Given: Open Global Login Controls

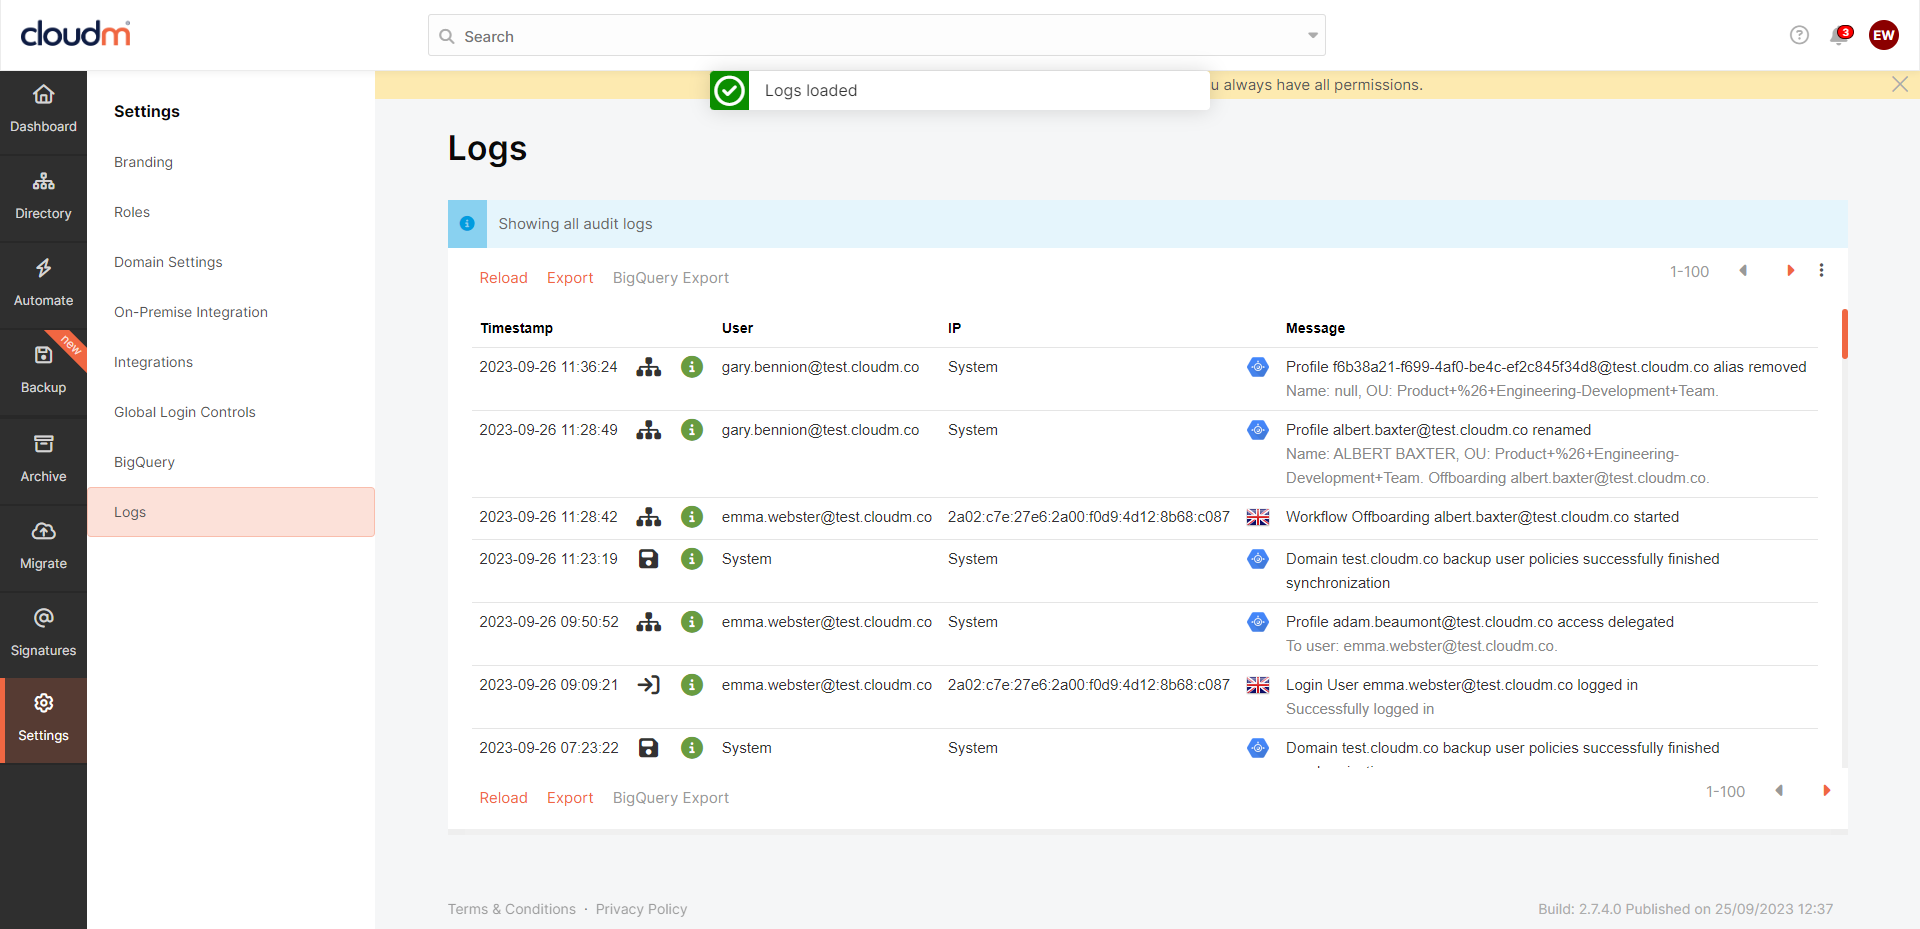Looking at the screenshot, I should tap(185, 412).
